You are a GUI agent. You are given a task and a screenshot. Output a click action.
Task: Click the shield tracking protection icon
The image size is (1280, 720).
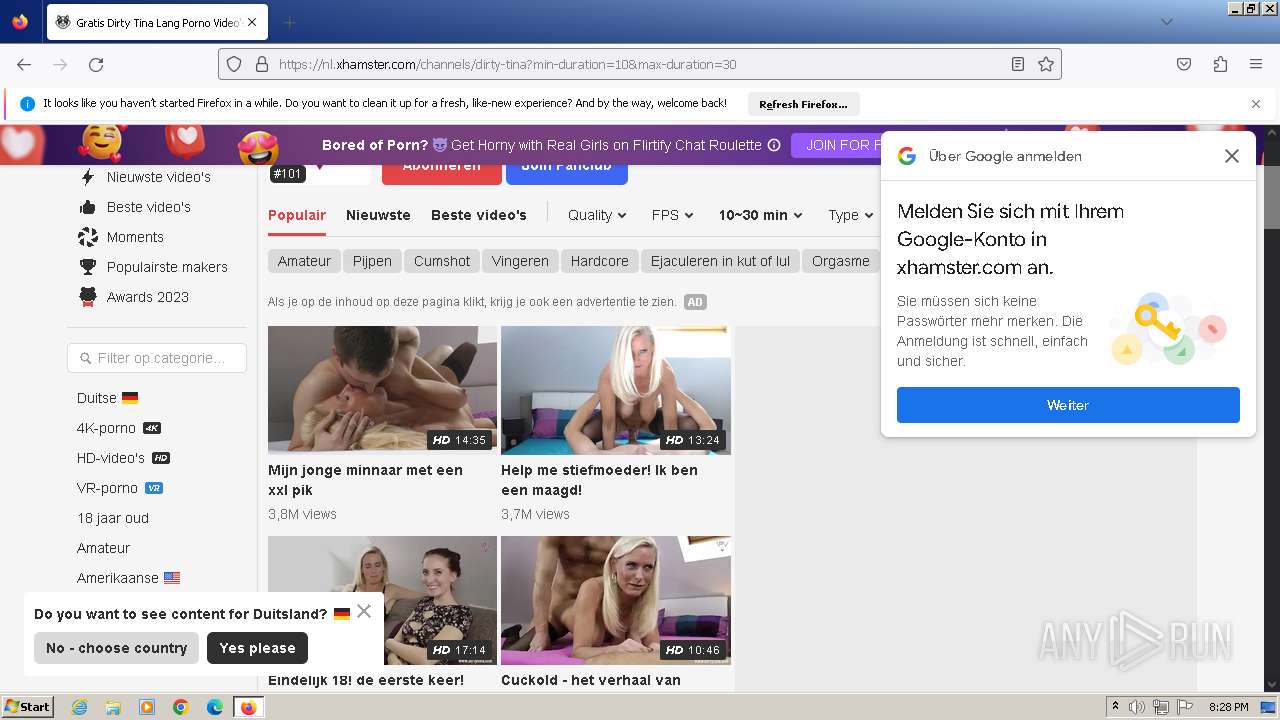234,64
